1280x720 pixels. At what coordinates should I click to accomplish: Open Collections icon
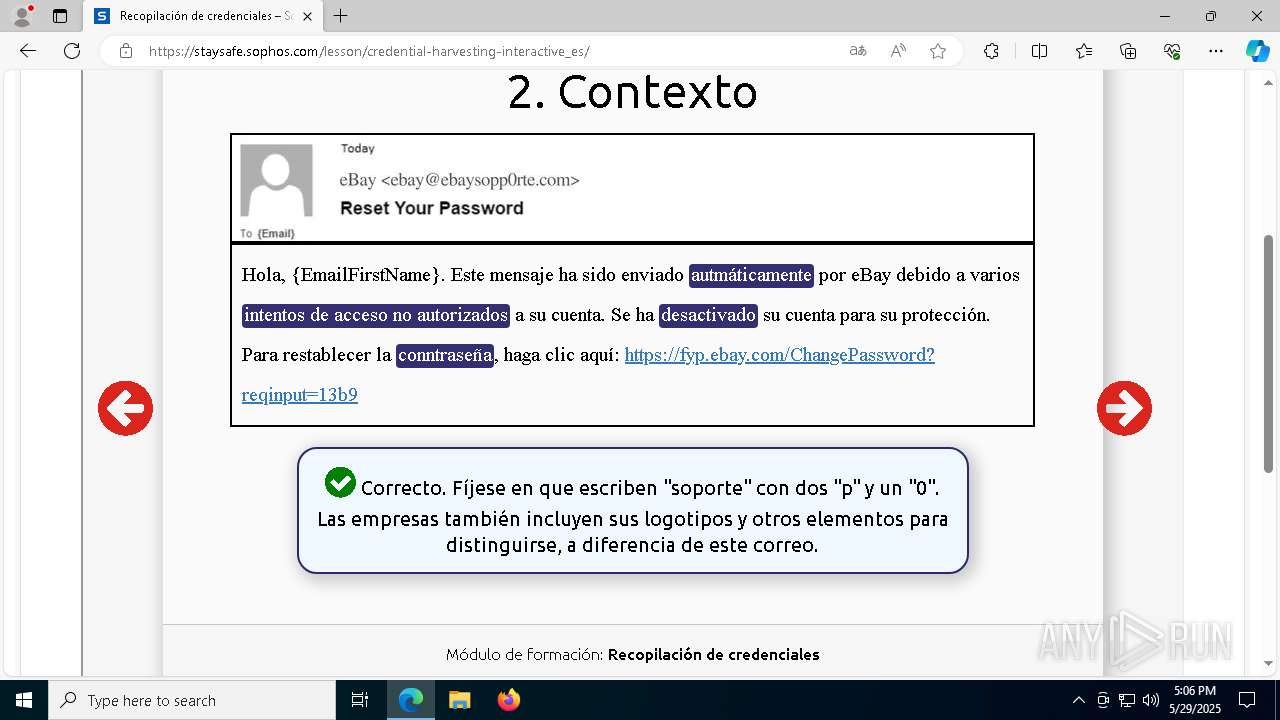click(x=1128, y=51)
